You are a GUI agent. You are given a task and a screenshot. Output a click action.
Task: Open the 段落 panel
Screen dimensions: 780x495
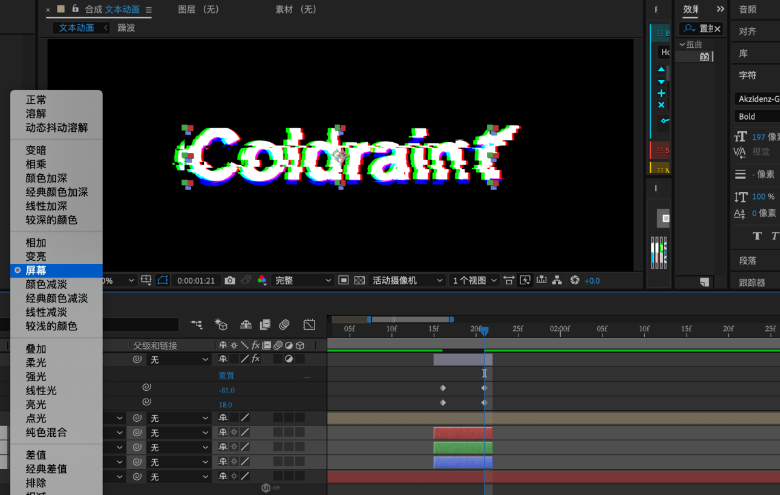[x=747, y=261]
